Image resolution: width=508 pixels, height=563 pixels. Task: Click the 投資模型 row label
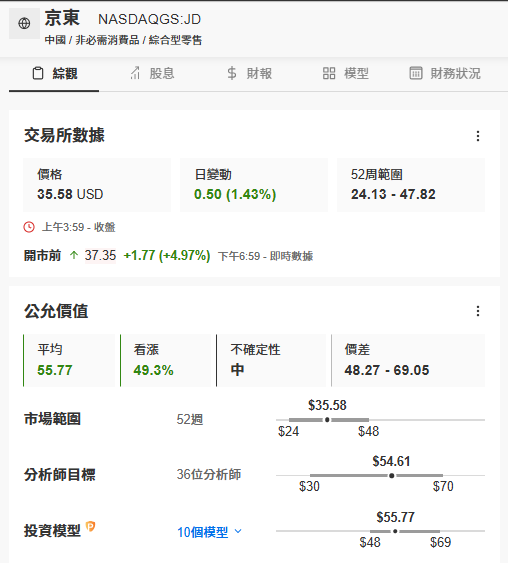52,531
